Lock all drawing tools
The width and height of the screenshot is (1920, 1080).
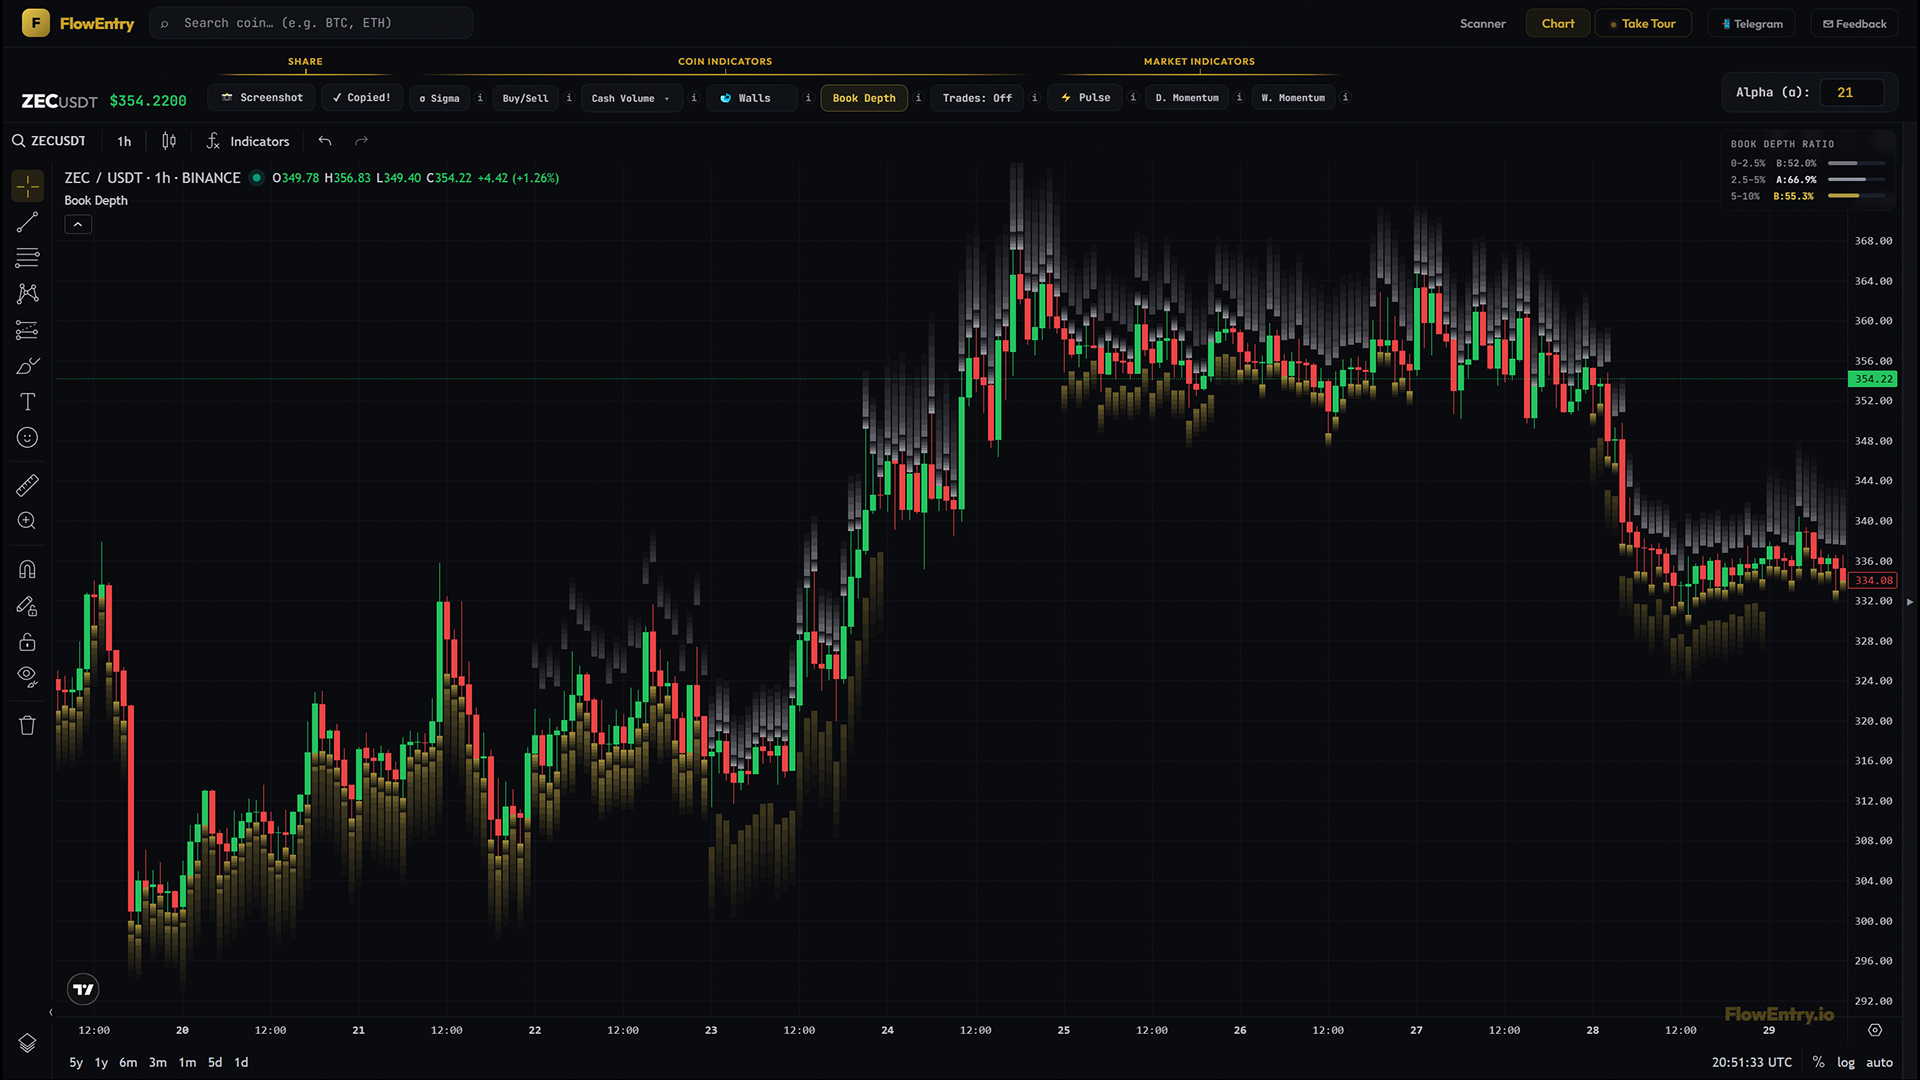[x=27, y=642]
